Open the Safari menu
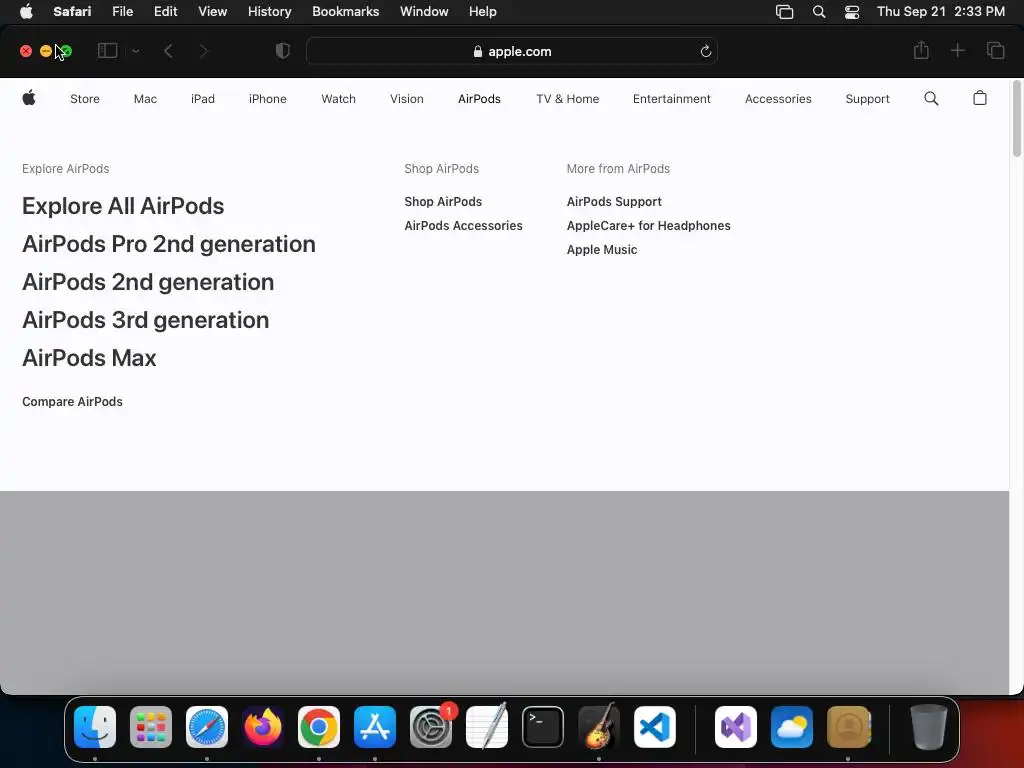 [72, 11]
